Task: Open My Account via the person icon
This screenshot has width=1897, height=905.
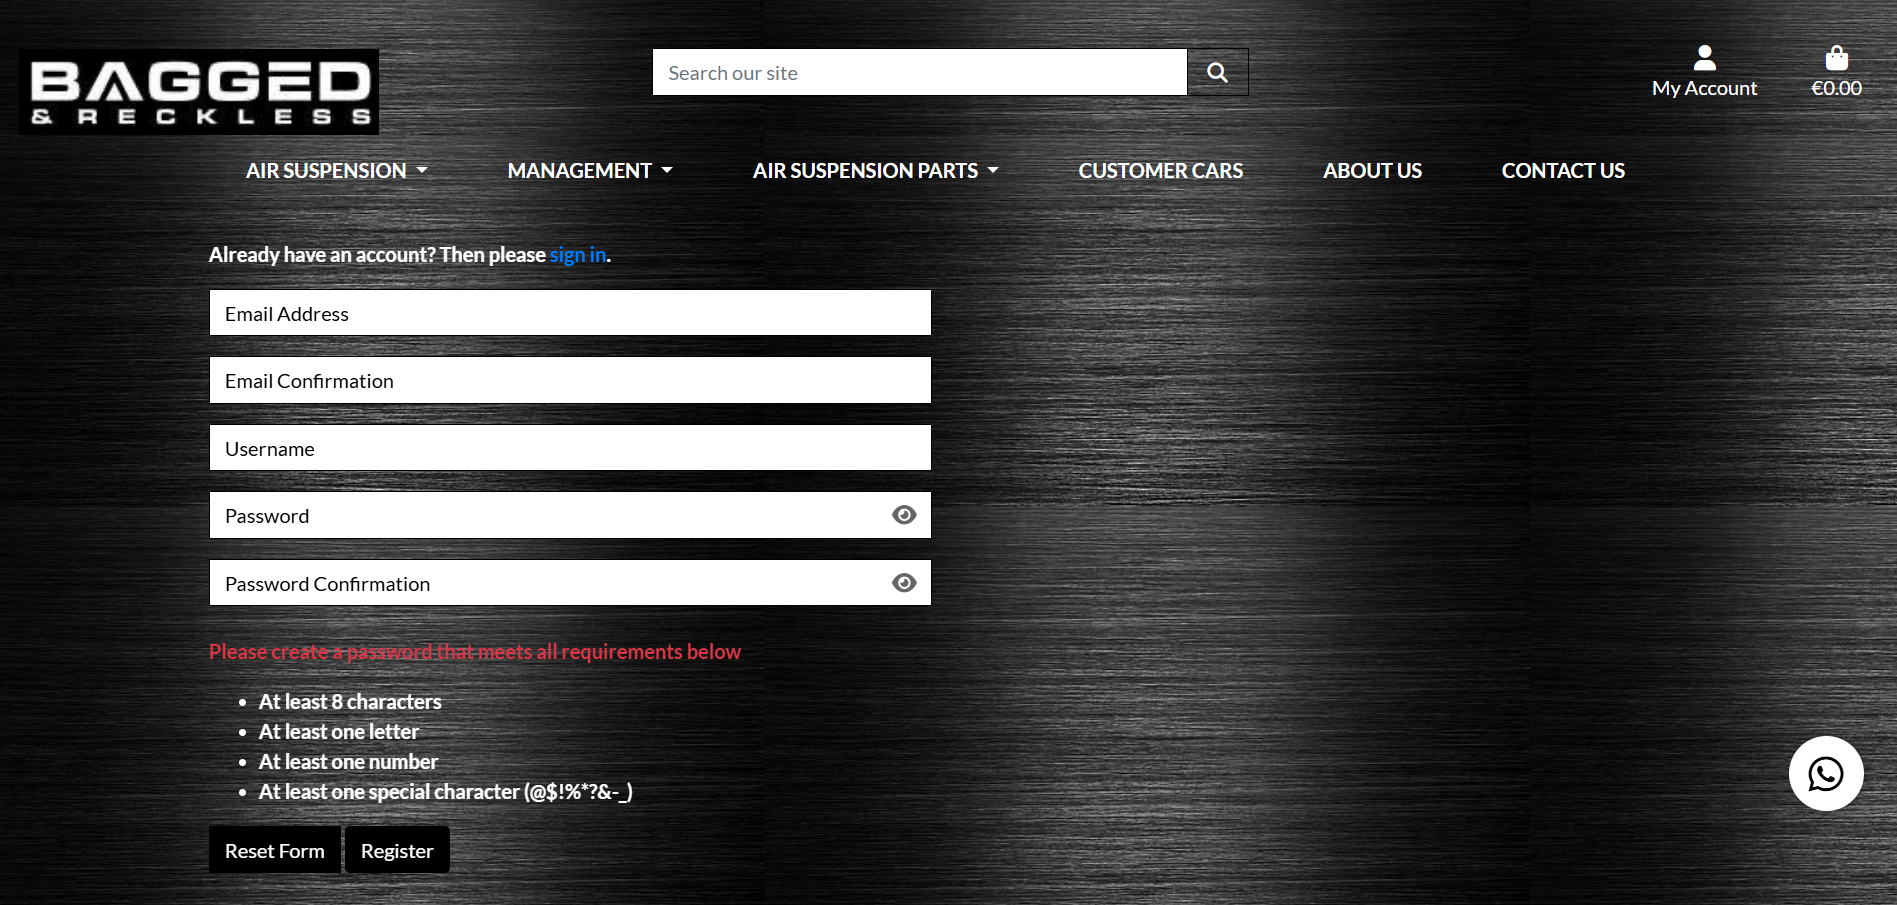Action: (1704, 58)
